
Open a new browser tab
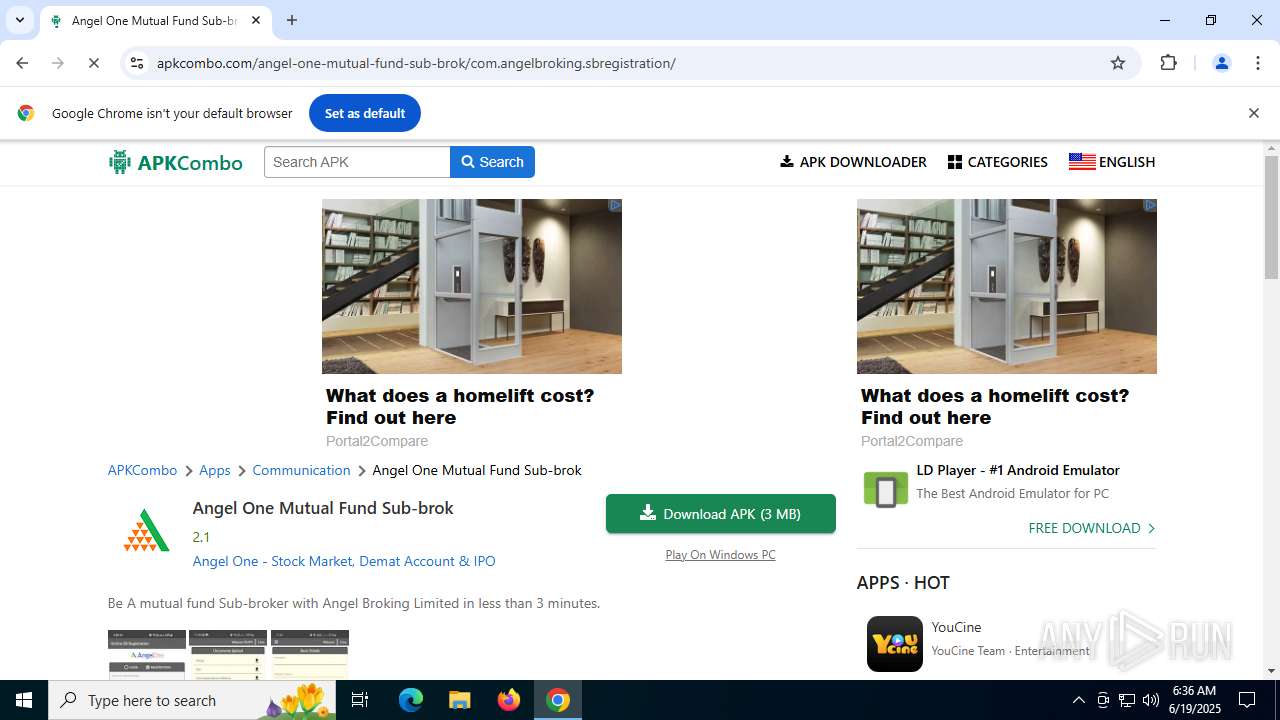(292, 20)
